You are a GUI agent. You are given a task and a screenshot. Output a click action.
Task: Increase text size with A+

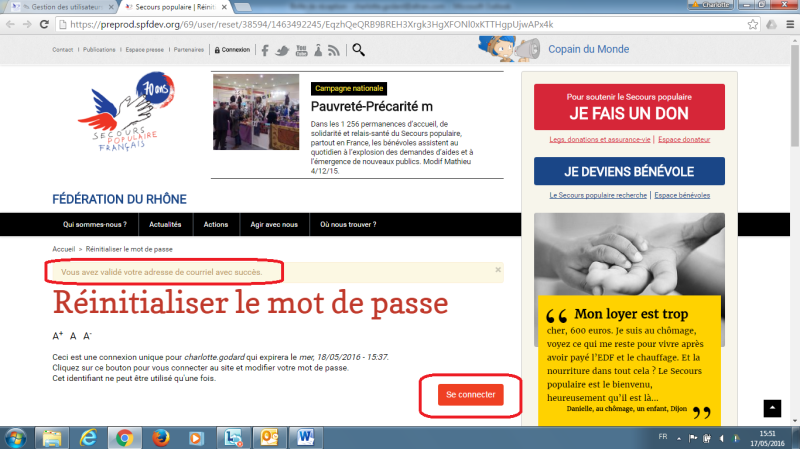(57, 336)
